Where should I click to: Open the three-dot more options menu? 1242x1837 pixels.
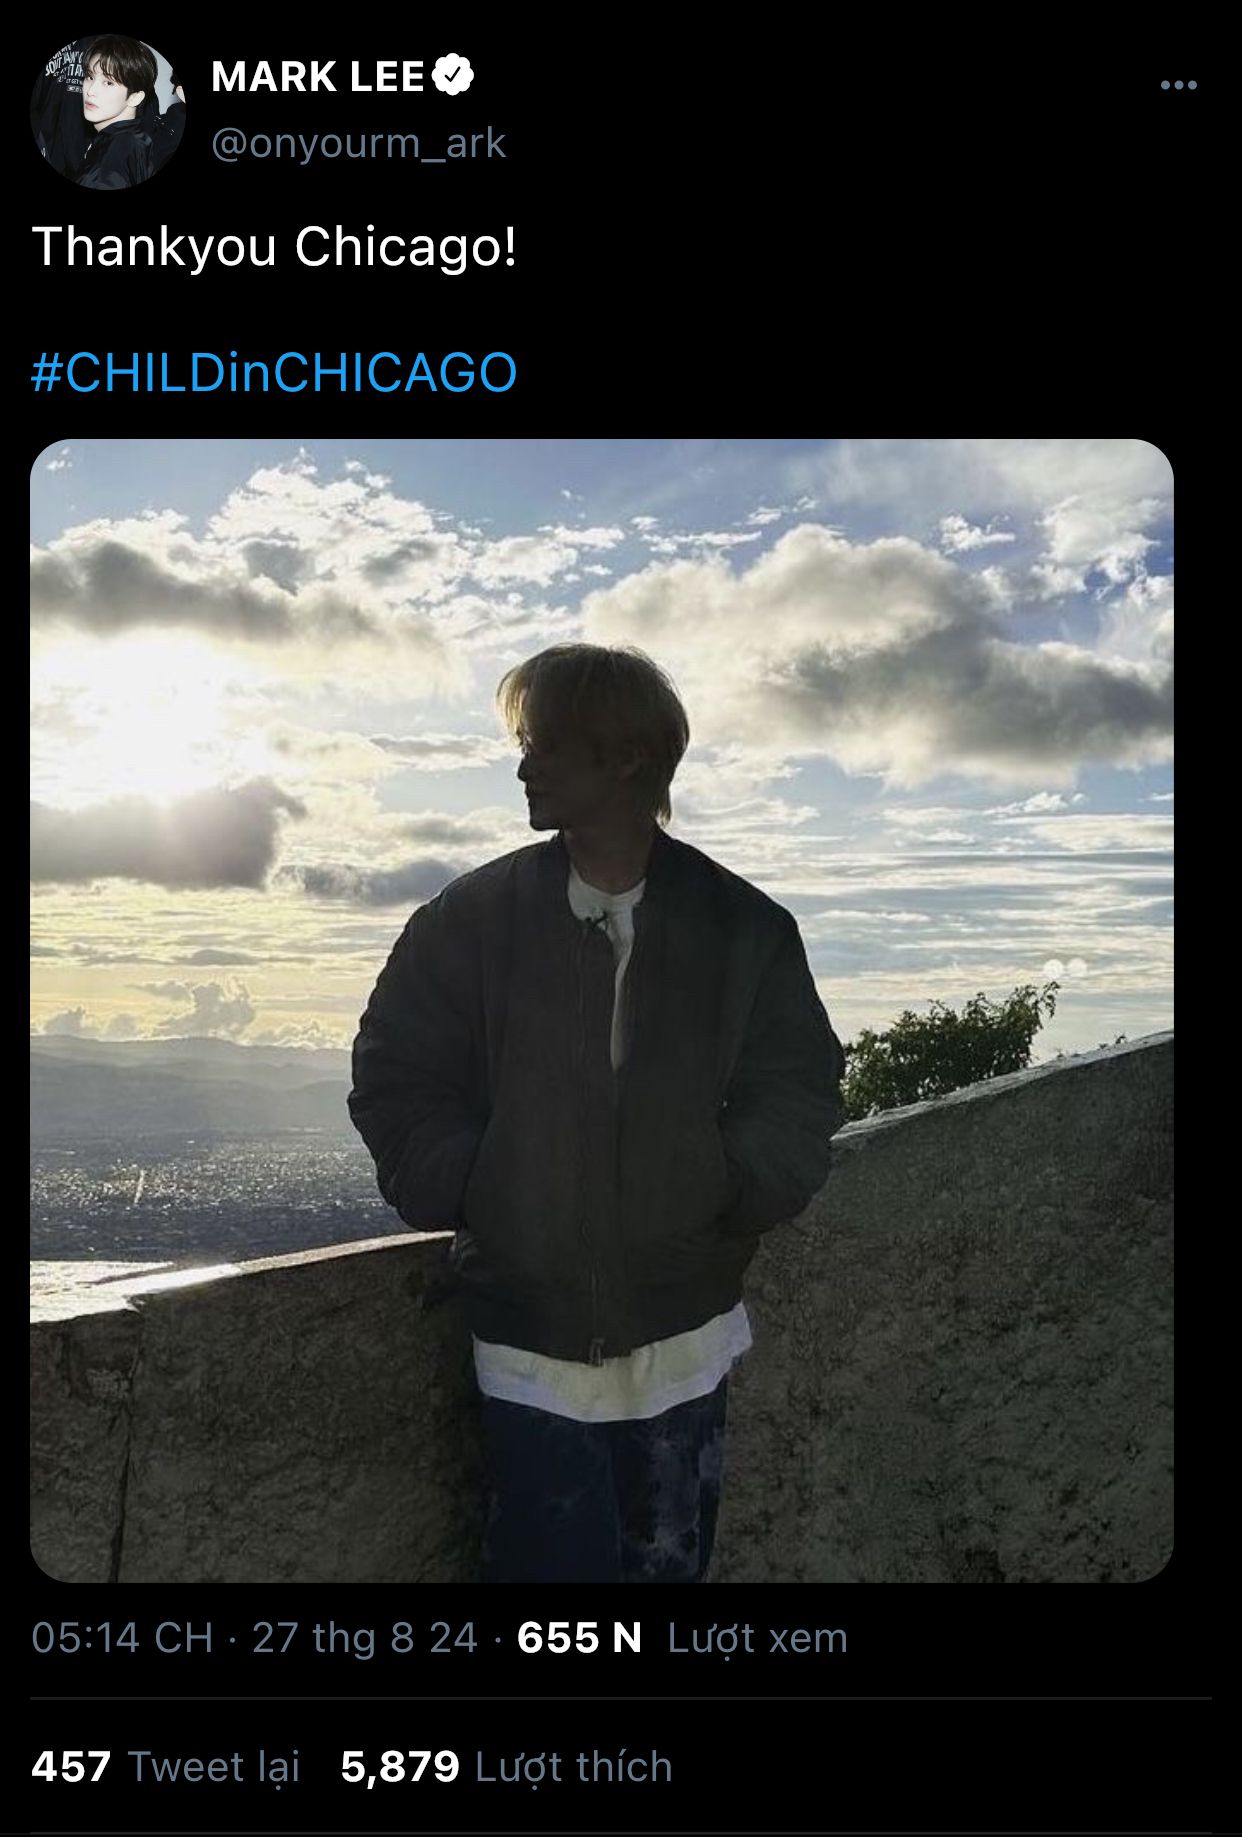click(1179, 86)
